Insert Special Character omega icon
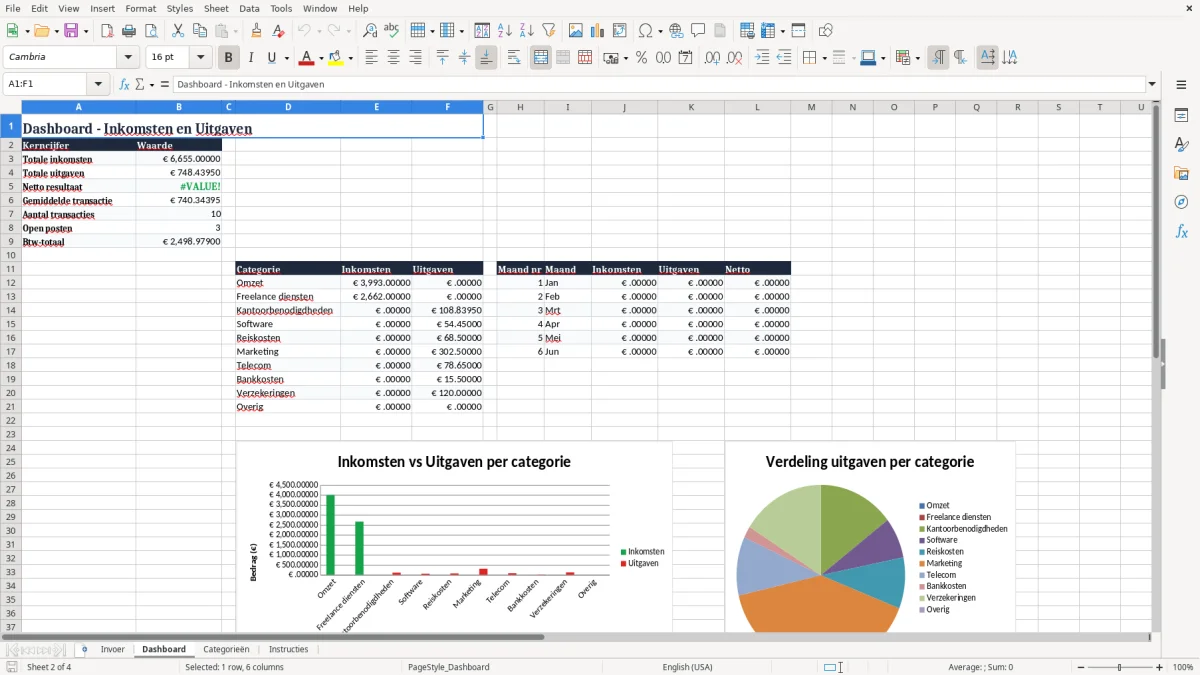The height and width of the screenshot is (675, 1200). click(645, 31)
